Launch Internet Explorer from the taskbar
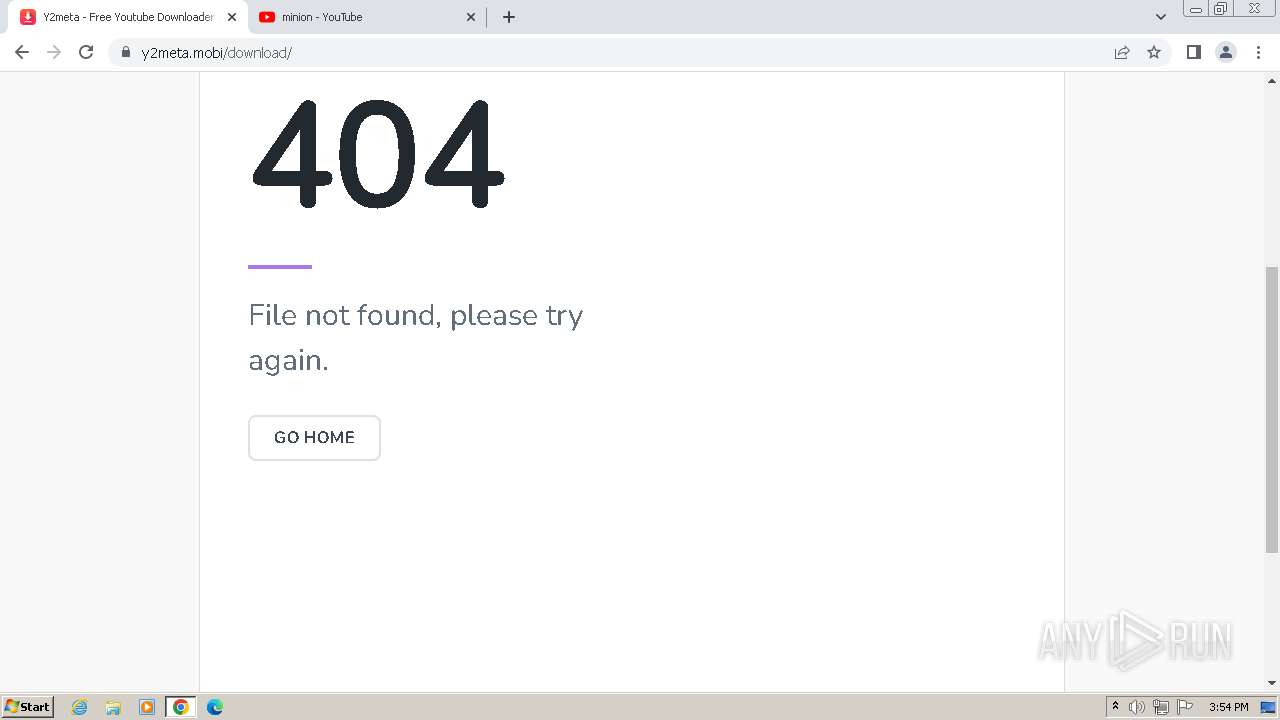Viewport: 1280px width, 720px height. point(80,707)
